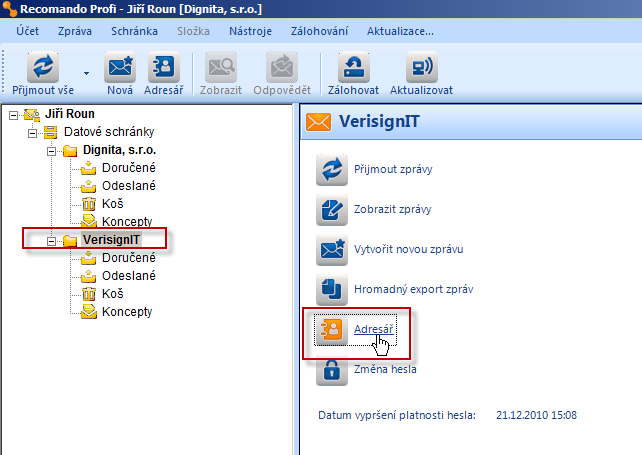Open the Nástroje menu
Image resolution: width=642 pixels, height=455 pixels.
point(250,31)
